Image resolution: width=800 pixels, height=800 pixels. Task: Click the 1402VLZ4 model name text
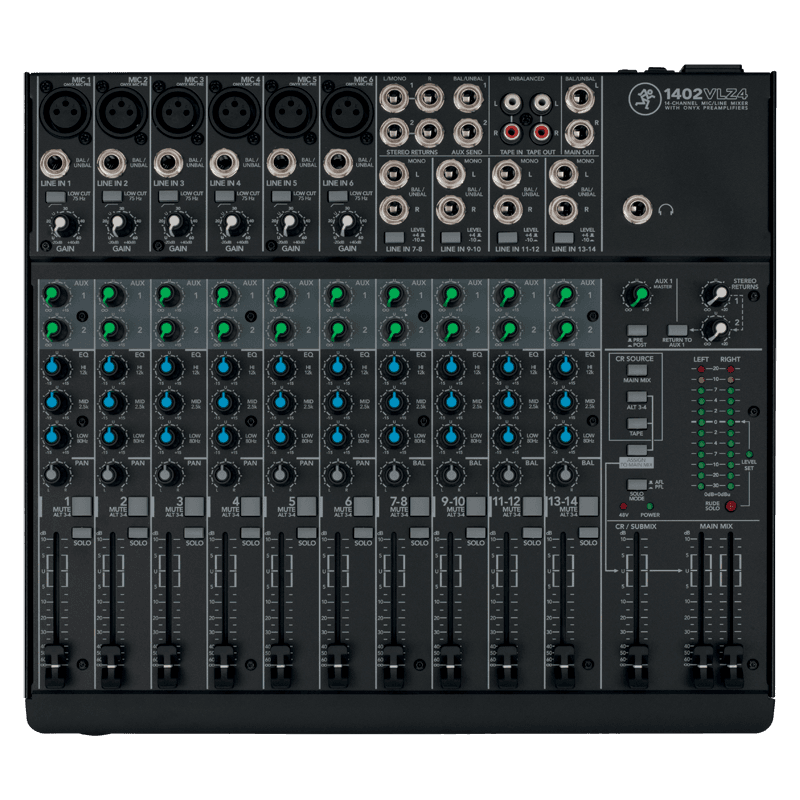click(706, 94)
